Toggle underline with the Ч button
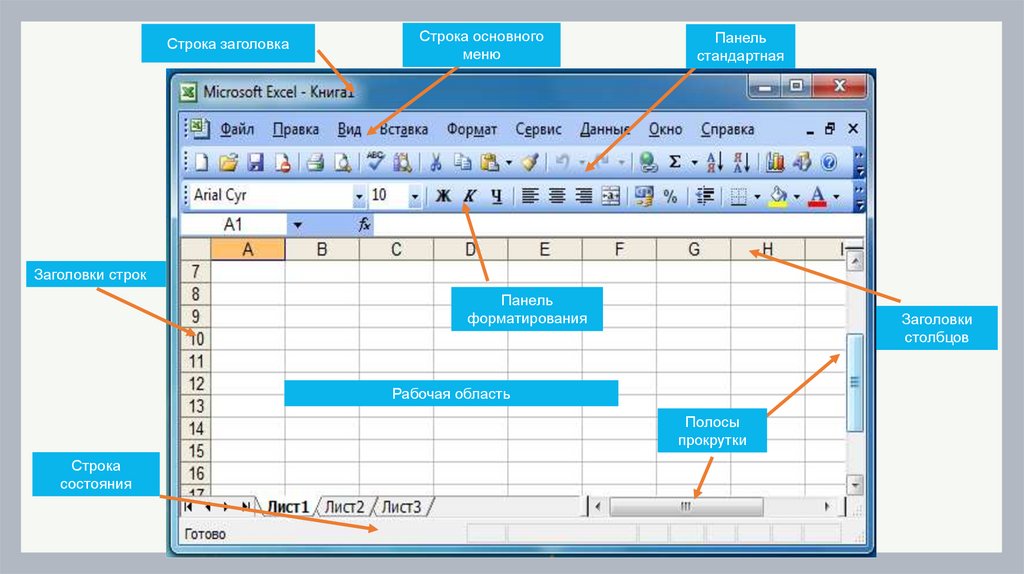 point(496,196)
